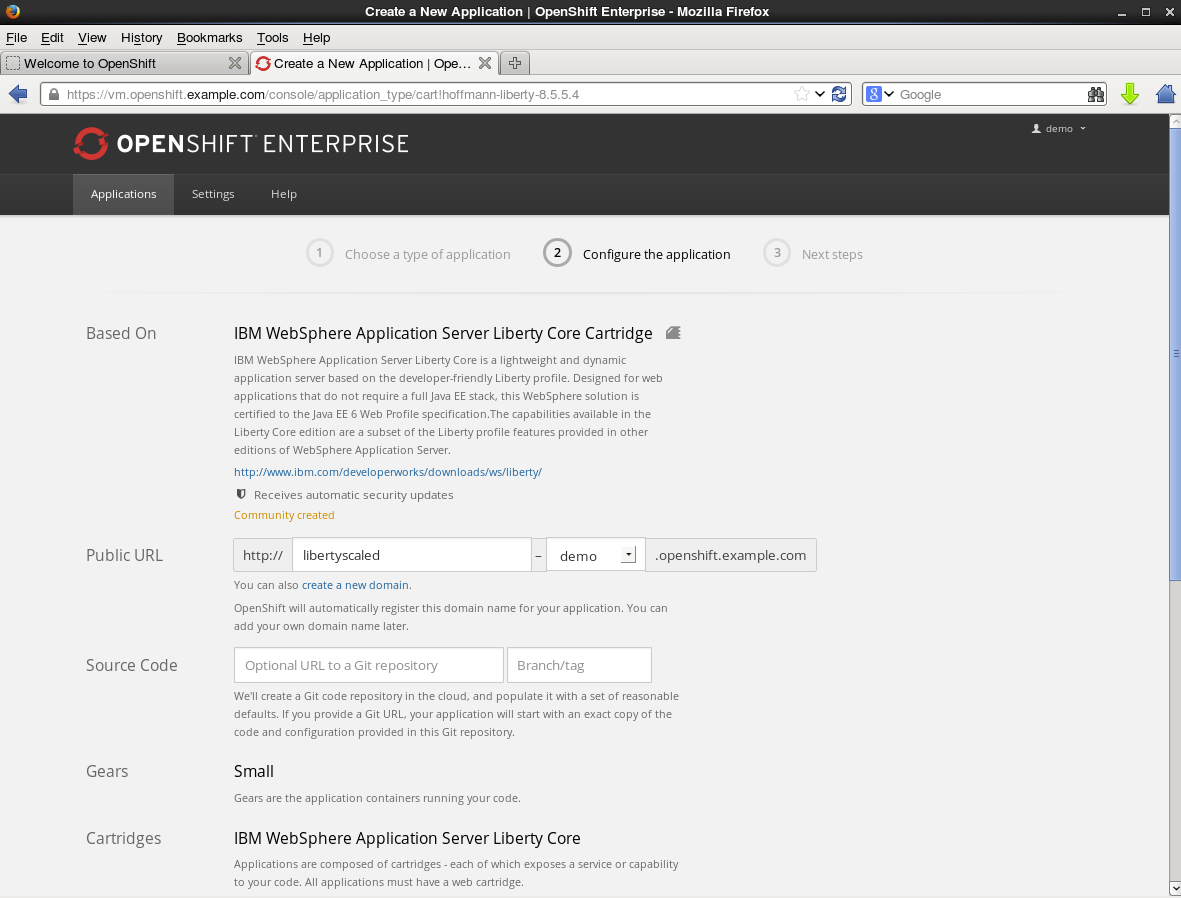The height and width of the screenshot is (898, 1181).
Task: Close the Create a New Application tab
Action: [485, 63]
